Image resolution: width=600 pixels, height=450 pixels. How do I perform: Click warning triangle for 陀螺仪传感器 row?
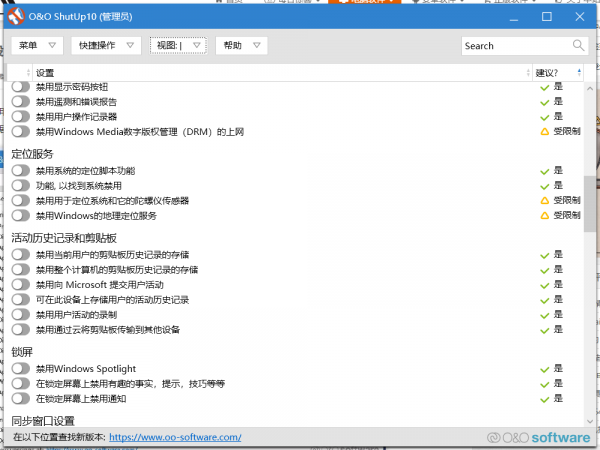545,201
